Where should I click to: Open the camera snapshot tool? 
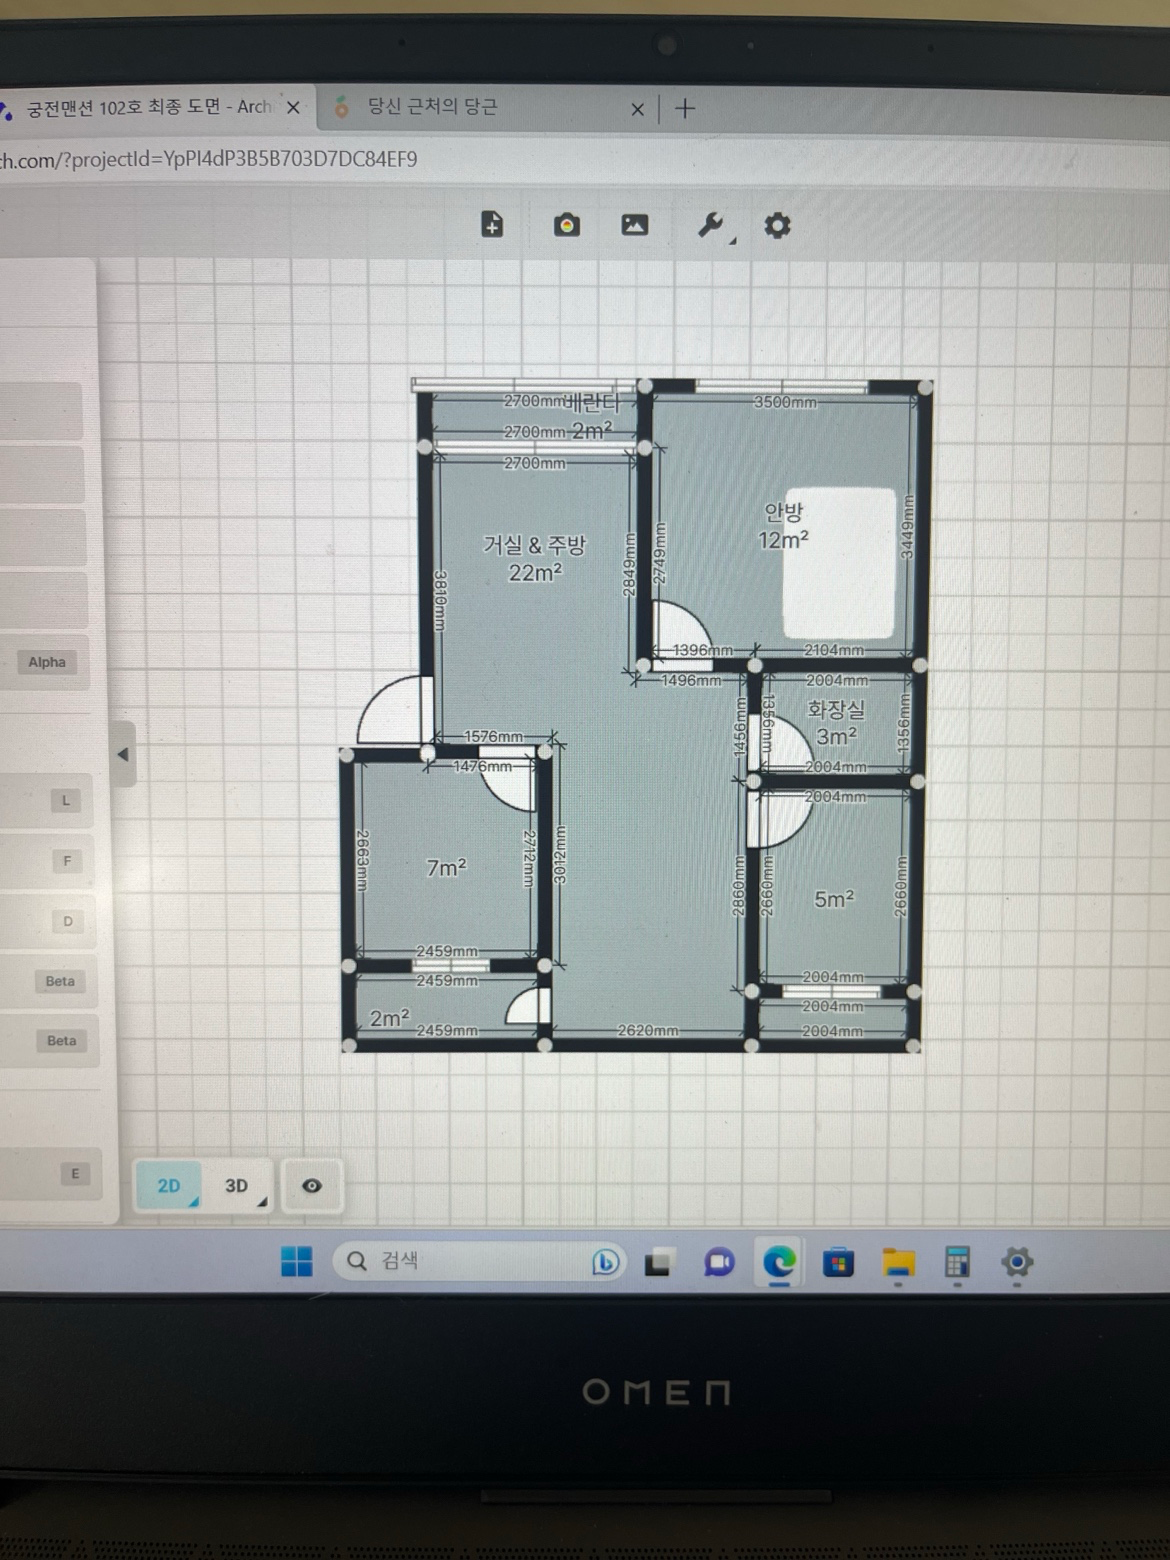coord(567,225)
